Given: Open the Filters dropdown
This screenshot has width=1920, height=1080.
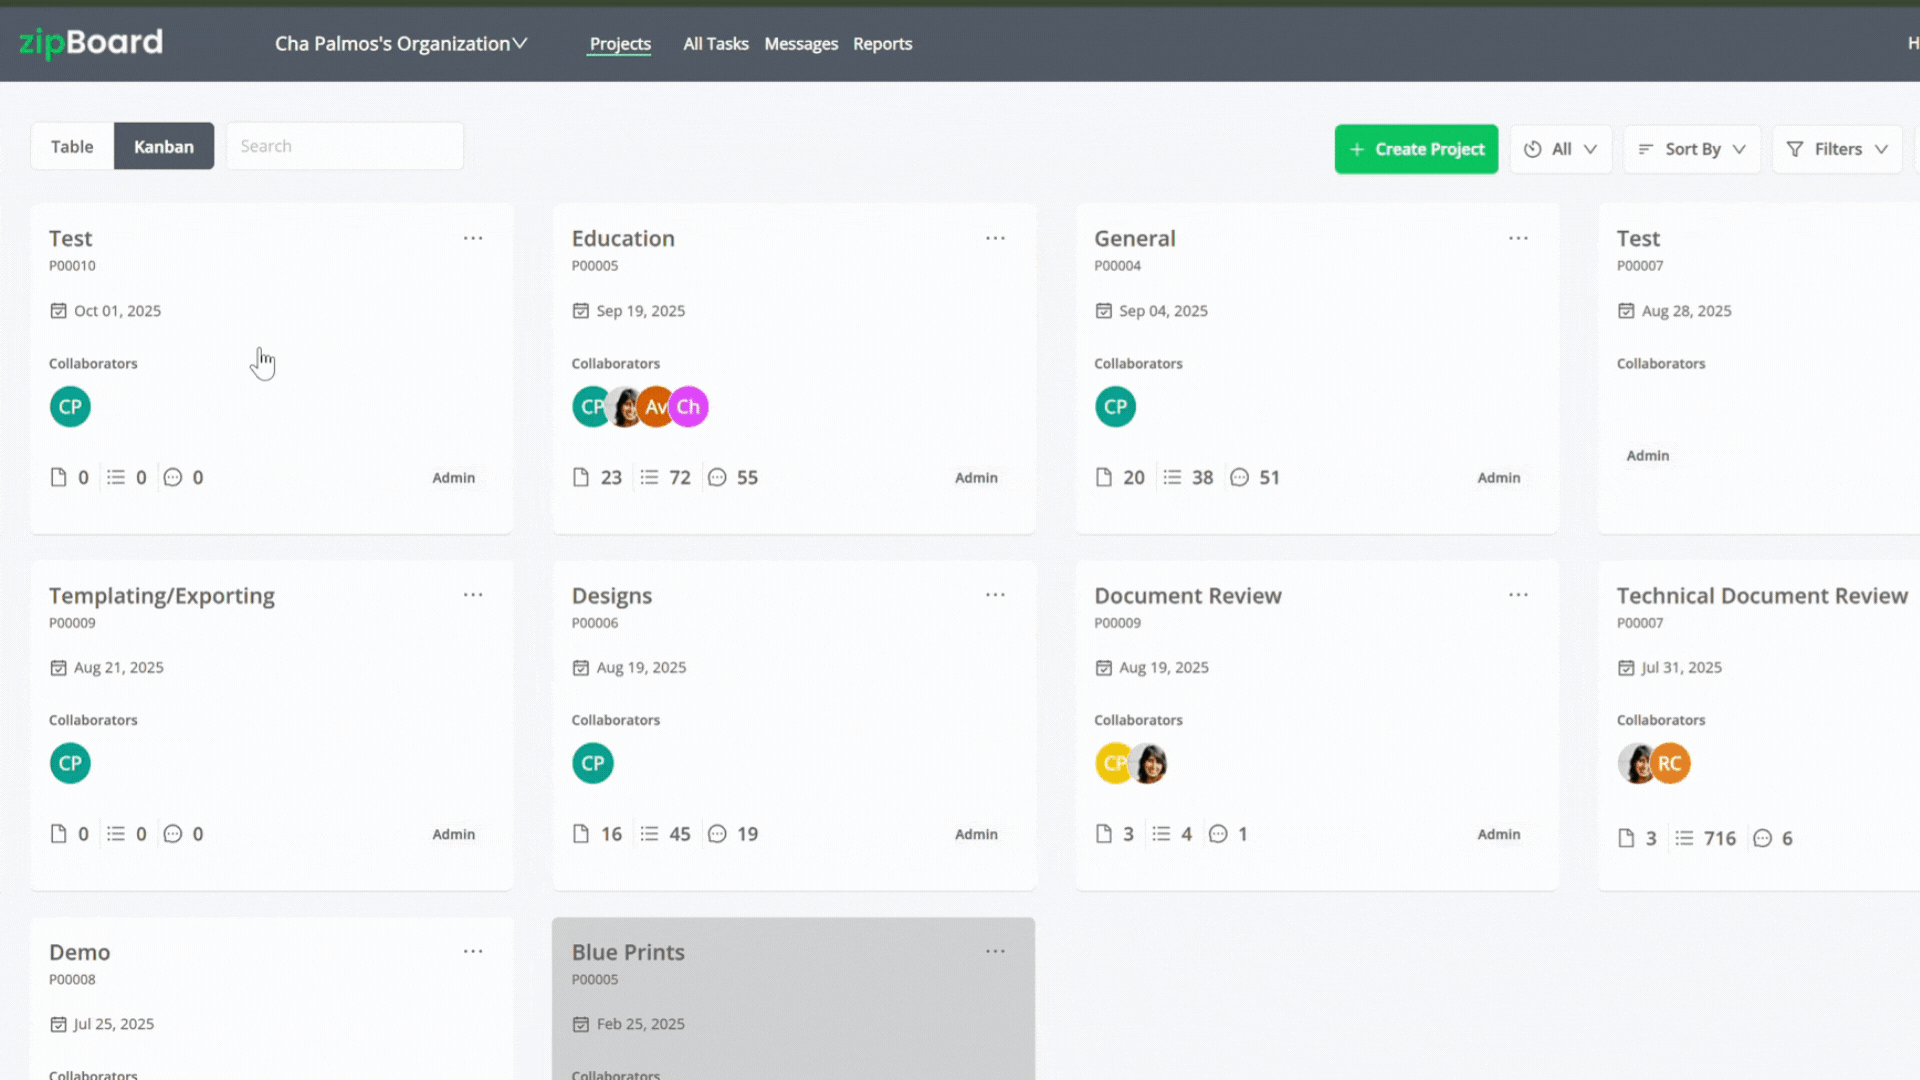Looking at the screenshot, I should coord(1837,149).
